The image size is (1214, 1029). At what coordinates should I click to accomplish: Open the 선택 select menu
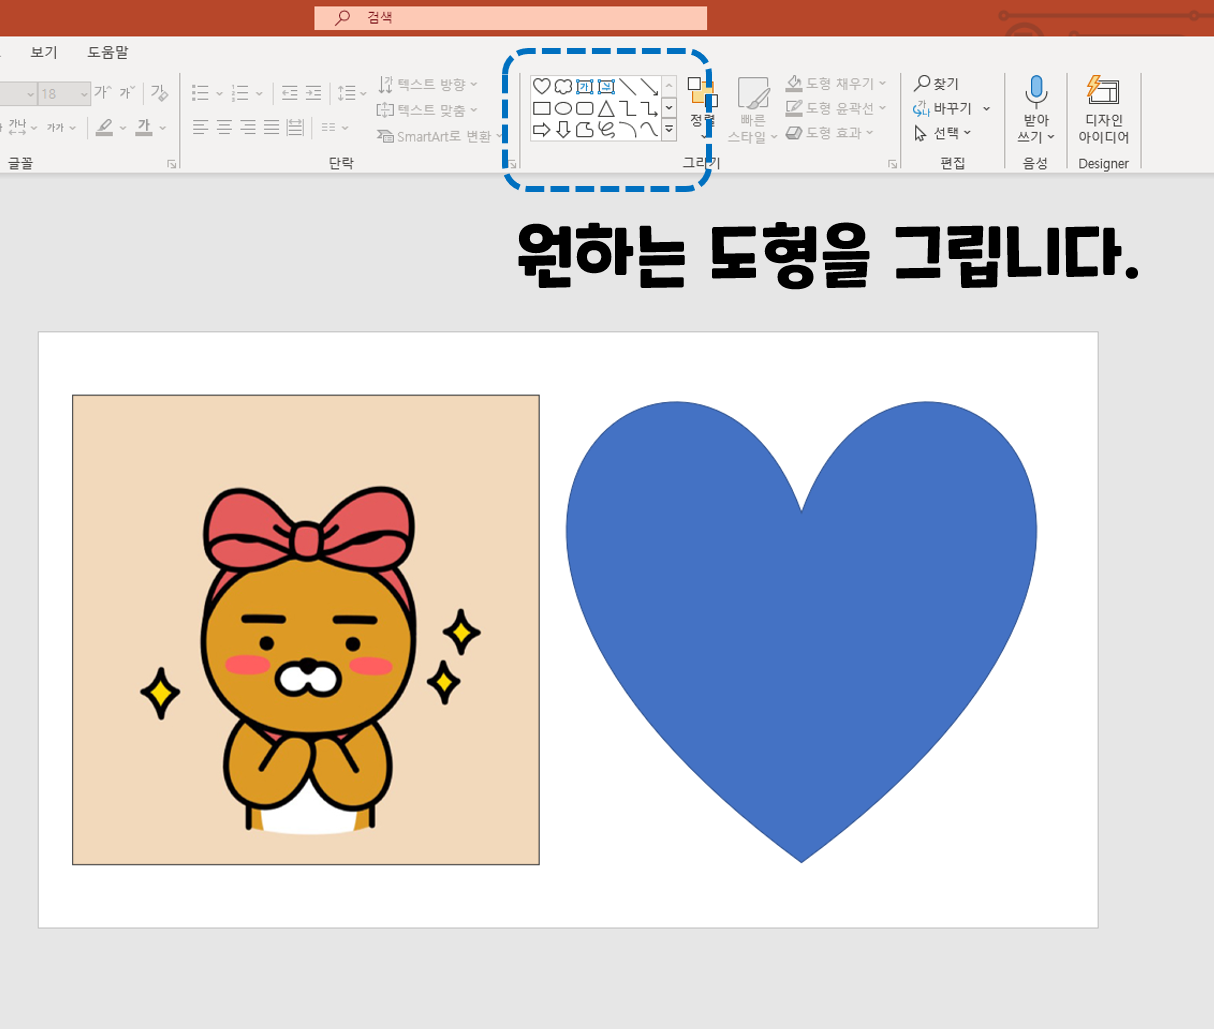coord(943,132)
